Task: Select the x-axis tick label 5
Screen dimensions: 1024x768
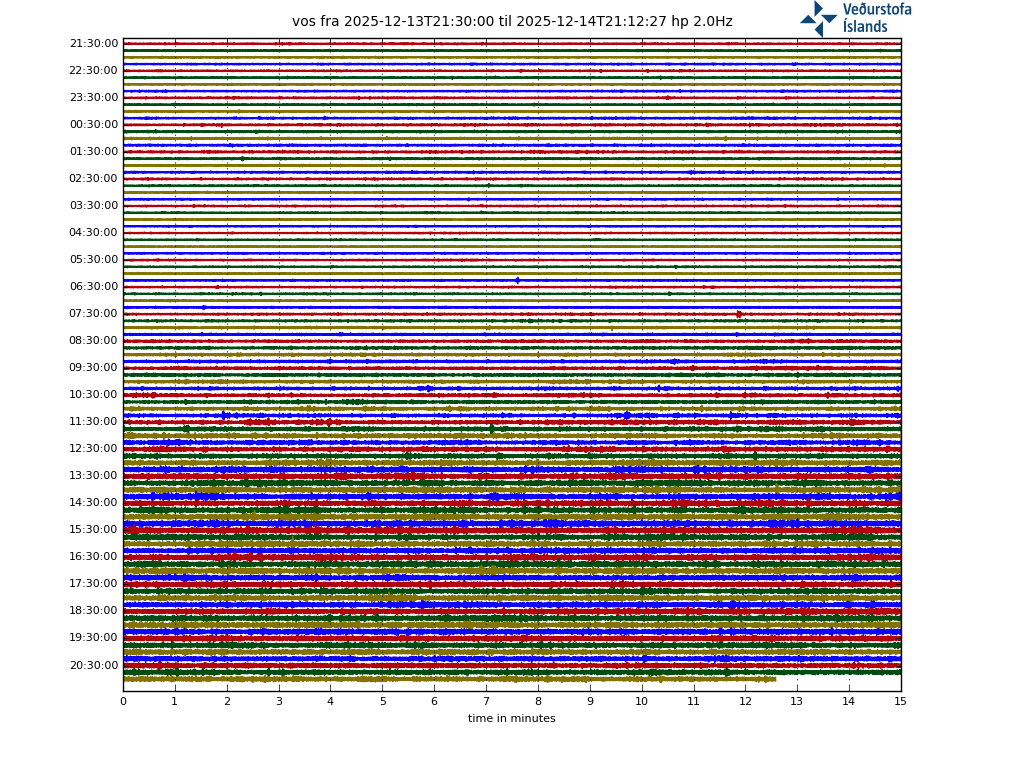Action: pyautogui.click(x=382, y=702)
